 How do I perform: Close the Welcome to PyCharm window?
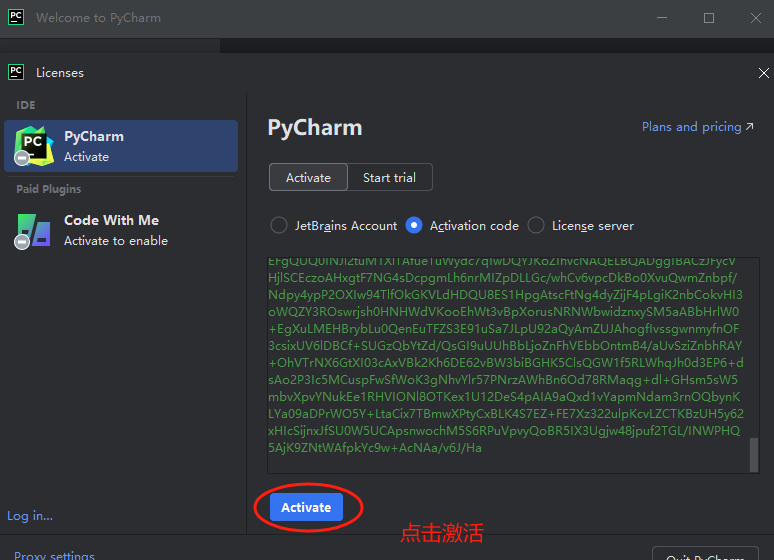click(756, 18)
